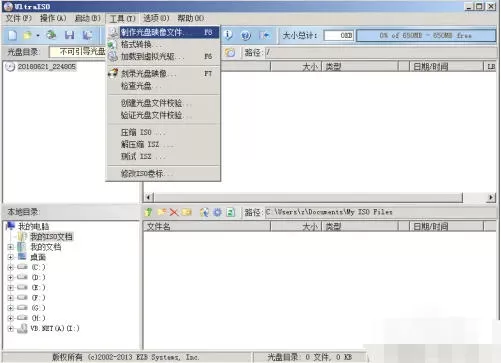Click the local Up folder green arrow icon
The height and width of the screenshot is (363, 501).
click(149, 212)
